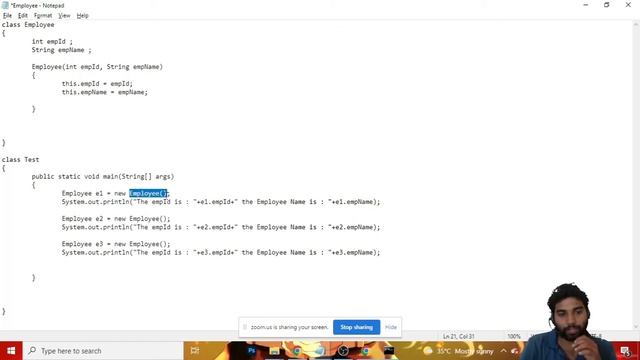This screenshot has width=640, height=360.
Task: Click 'public static void main' line
Action: pos(103,176)
